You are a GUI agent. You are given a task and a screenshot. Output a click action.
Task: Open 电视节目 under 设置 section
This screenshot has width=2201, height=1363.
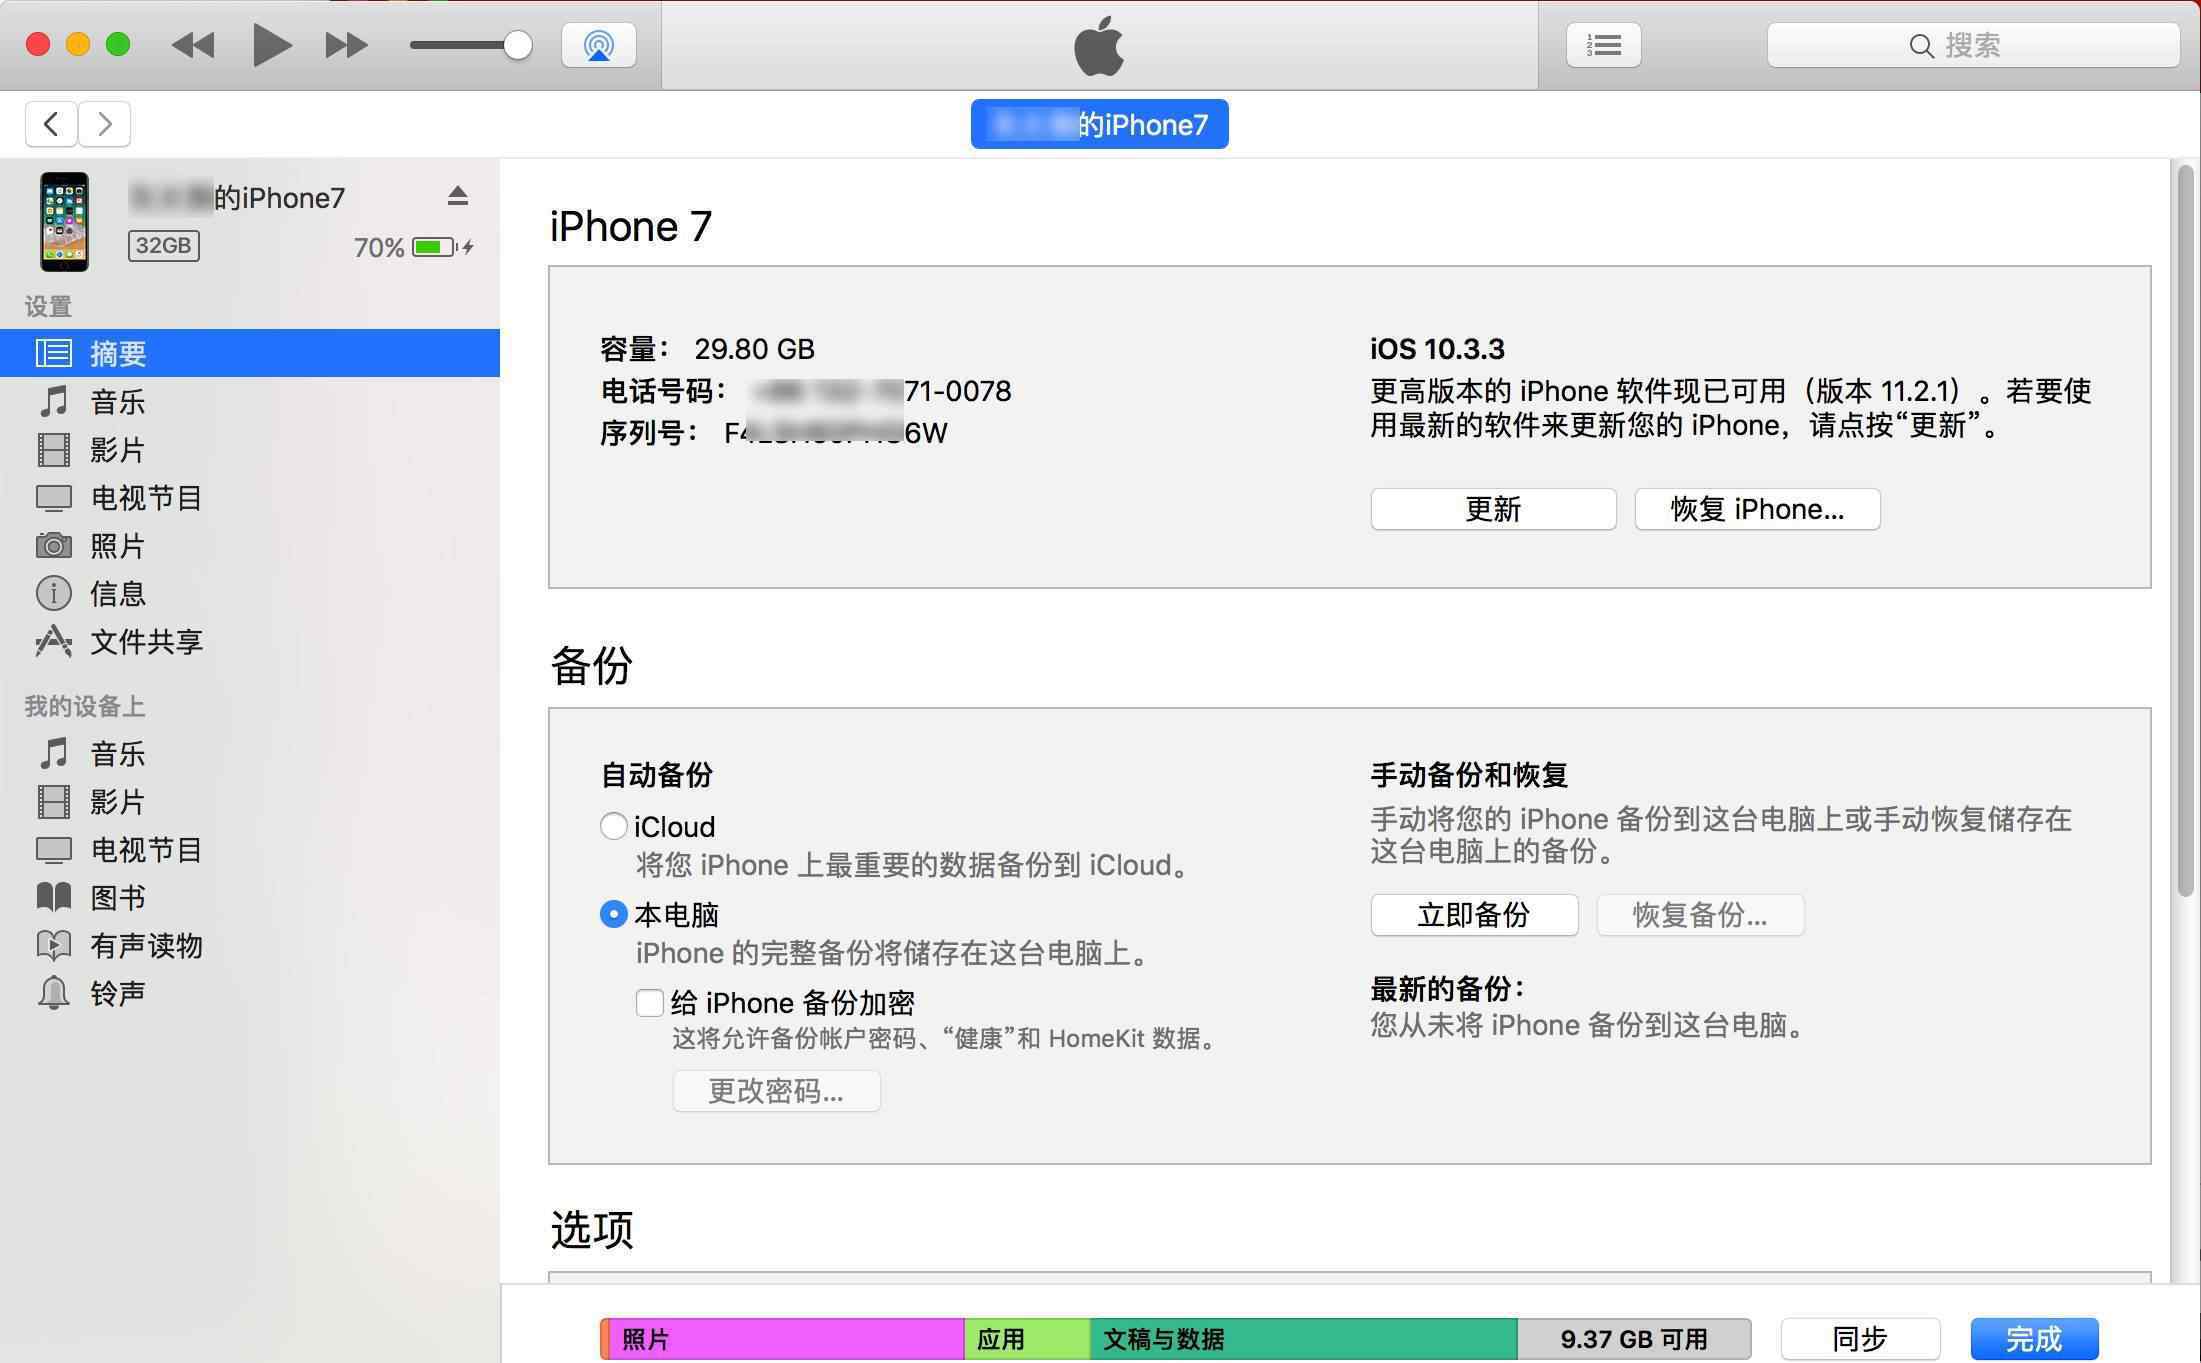pyautogui.click(x=250, y=497)
